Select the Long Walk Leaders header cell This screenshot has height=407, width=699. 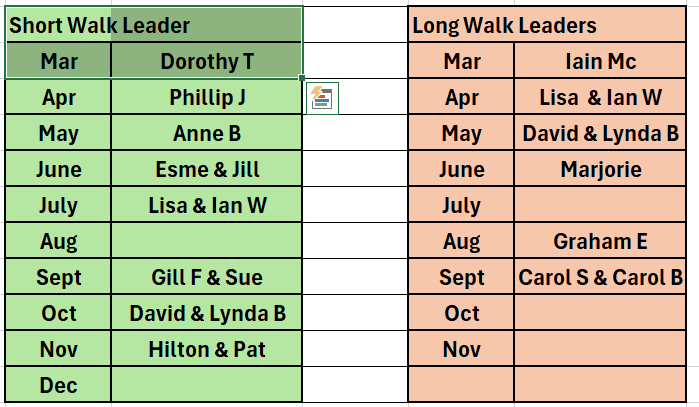(x=552, y=26)
